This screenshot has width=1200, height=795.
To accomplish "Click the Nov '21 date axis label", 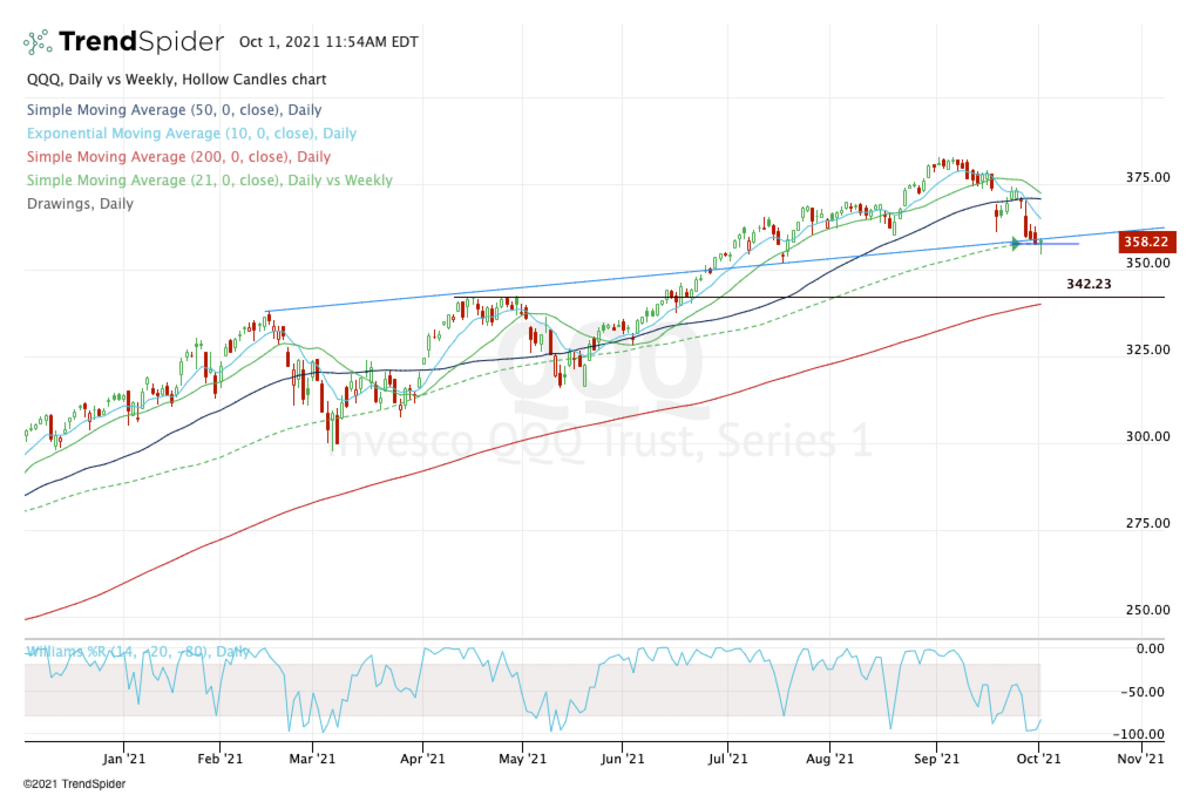I will (x=1141, y=759).
